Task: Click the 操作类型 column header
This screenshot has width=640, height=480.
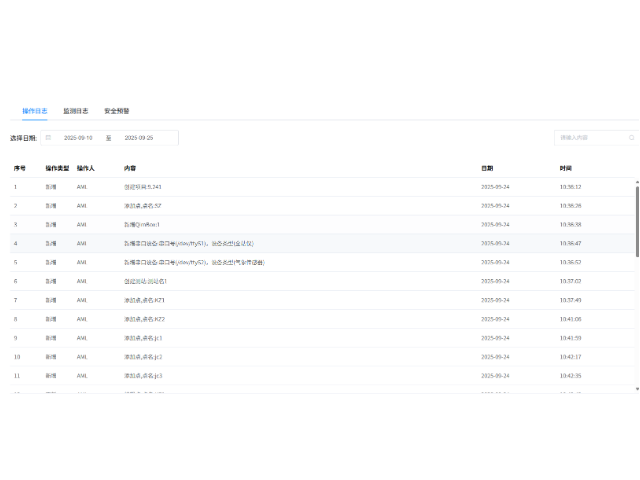Action: coord(54,168)
